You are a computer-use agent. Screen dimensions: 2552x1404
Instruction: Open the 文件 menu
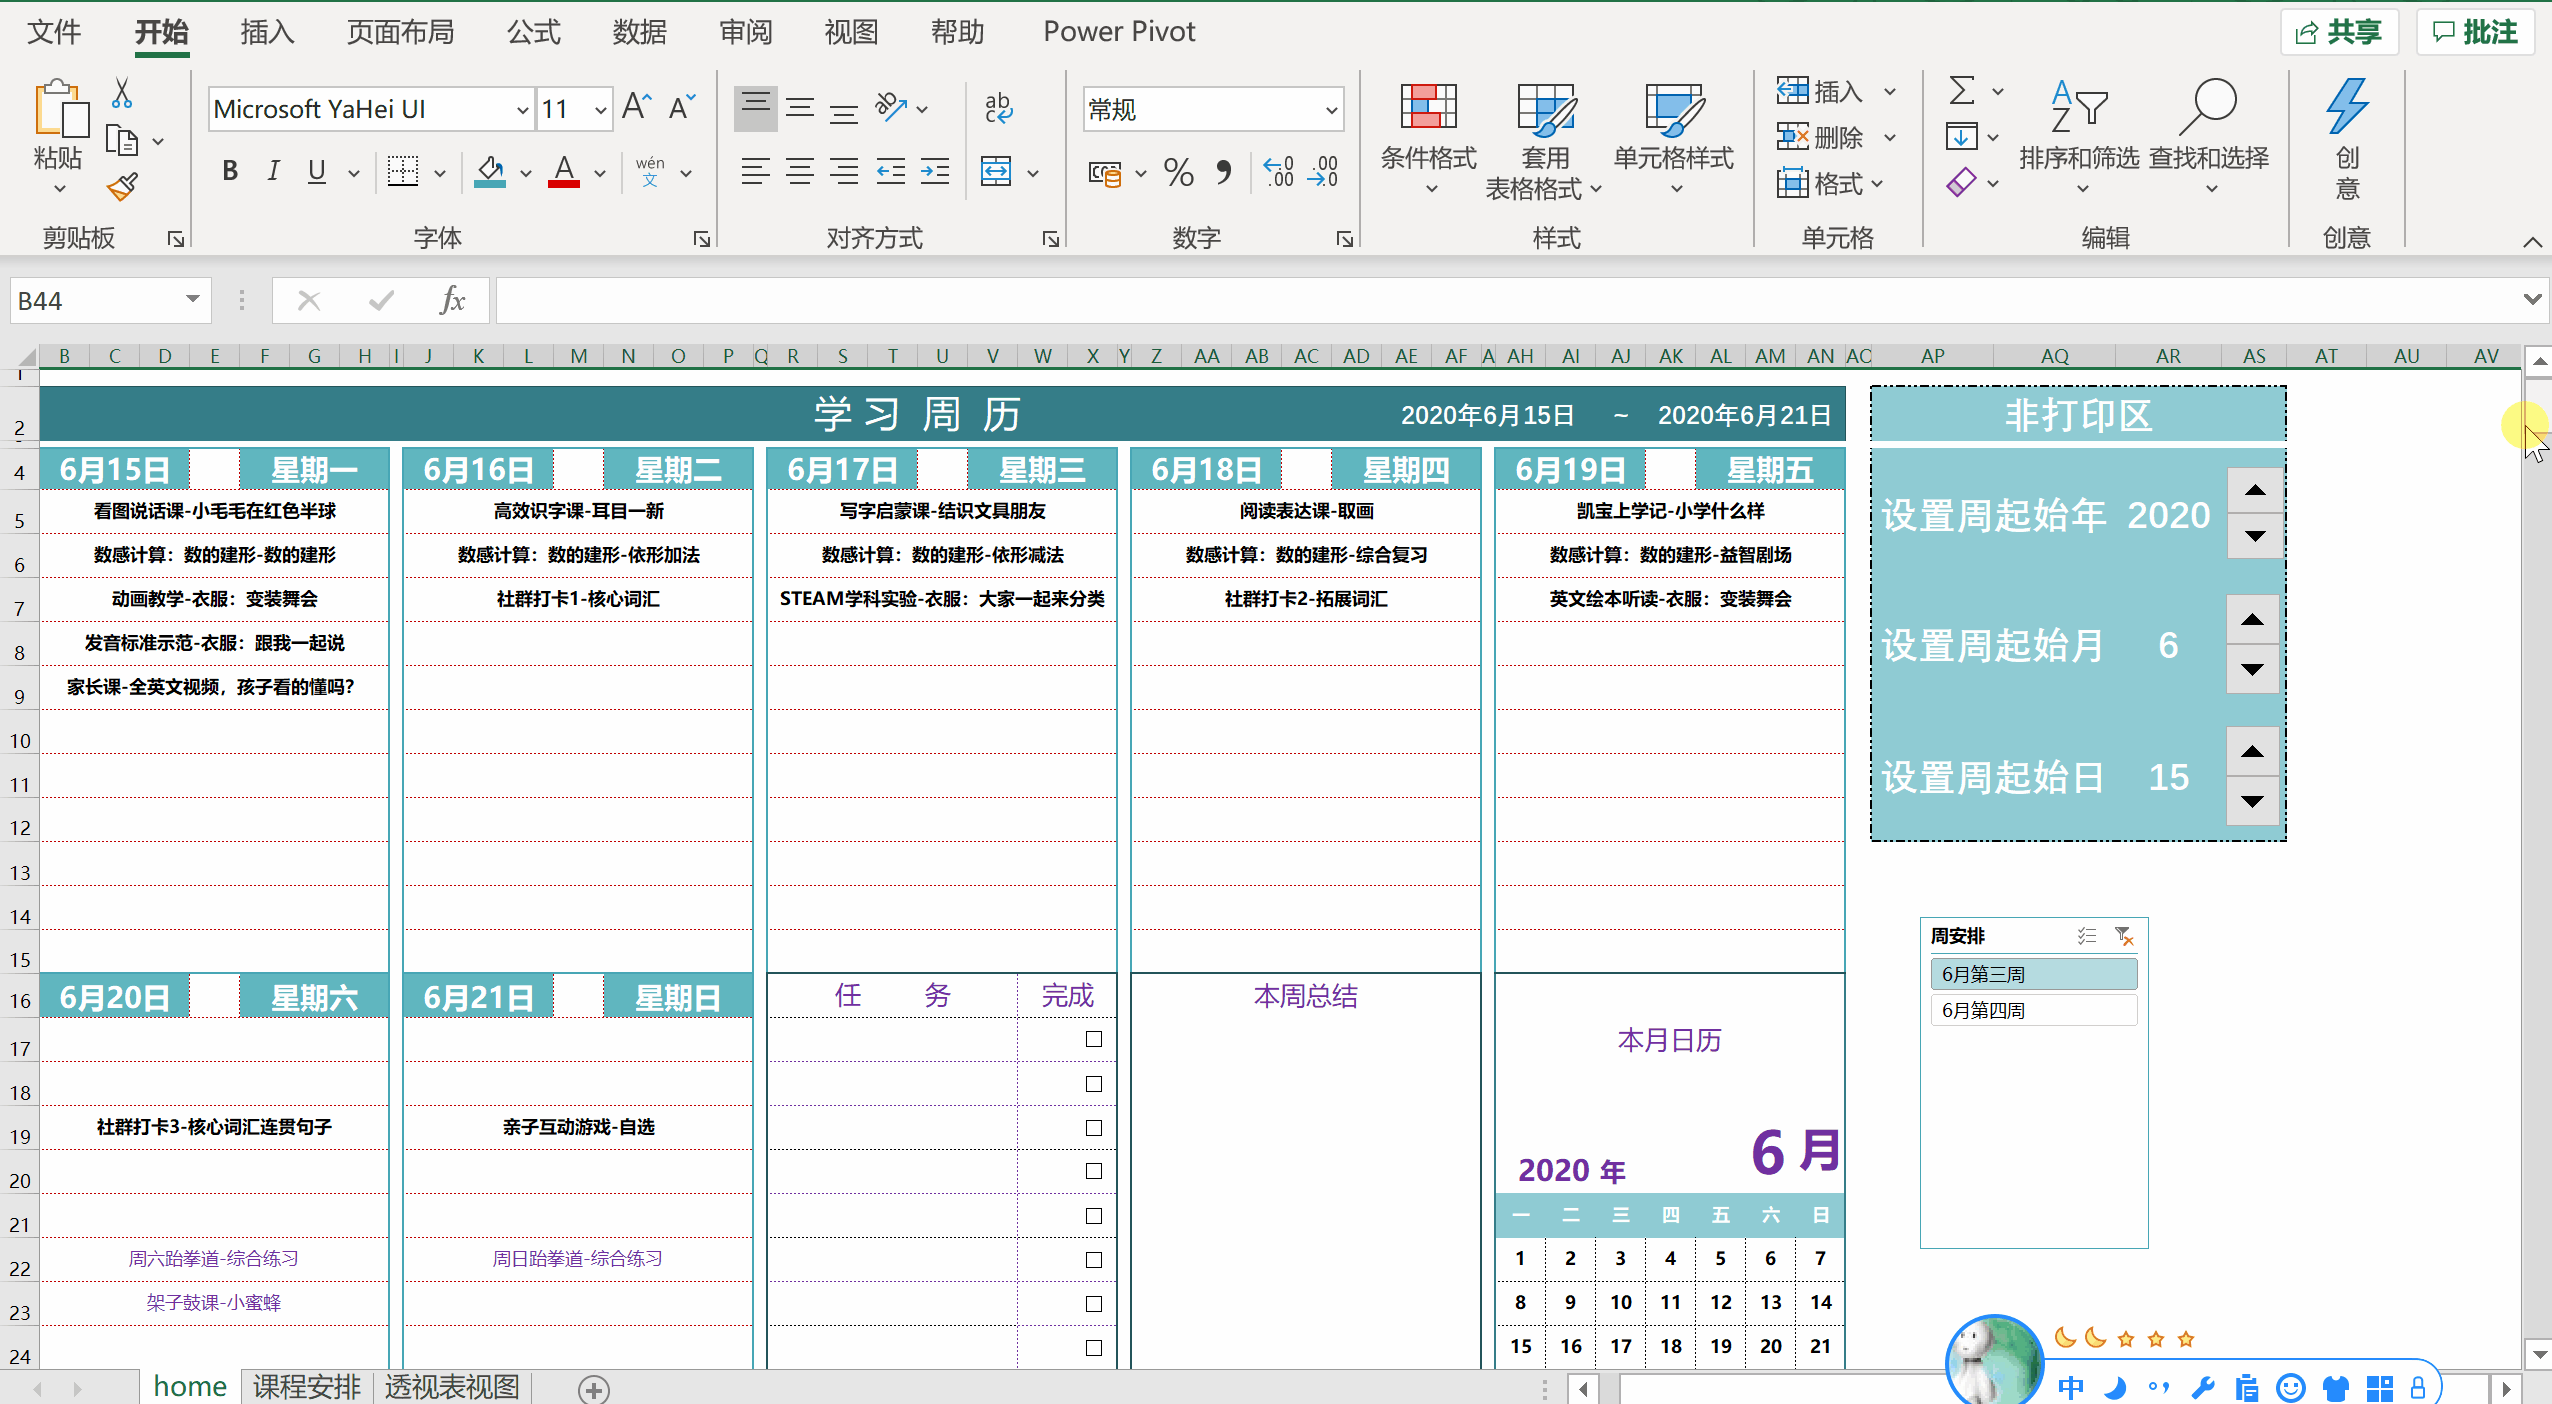click(54, 32)
